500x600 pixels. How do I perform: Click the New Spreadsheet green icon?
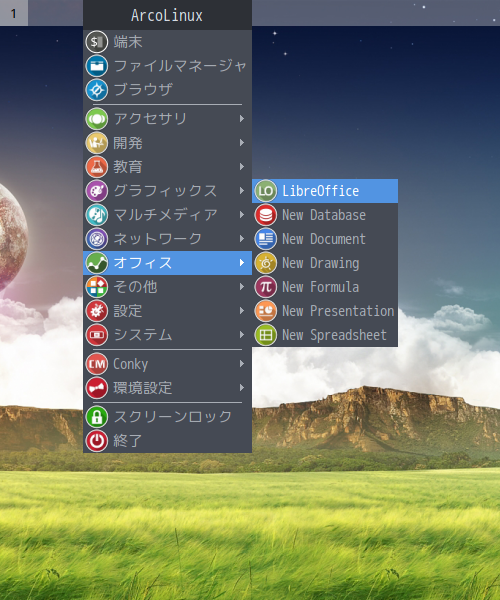pyautogui.click(x=265, y=335)
